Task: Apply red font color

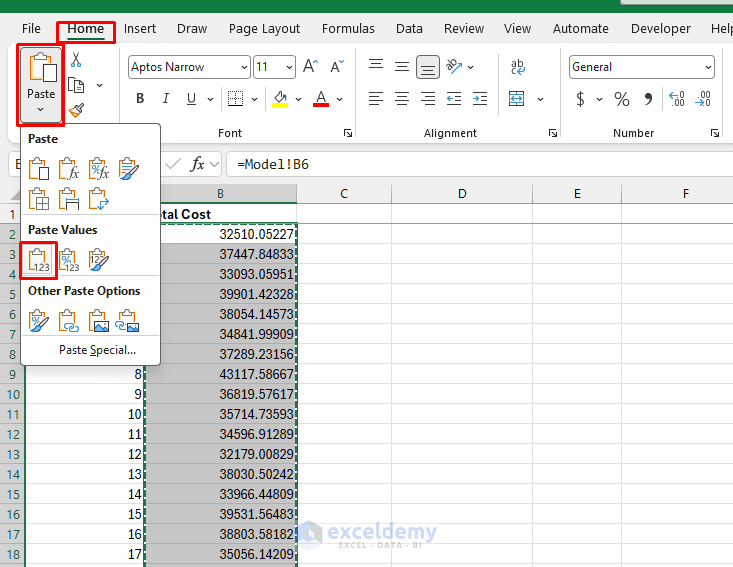Action: click(x=321, y=99)
